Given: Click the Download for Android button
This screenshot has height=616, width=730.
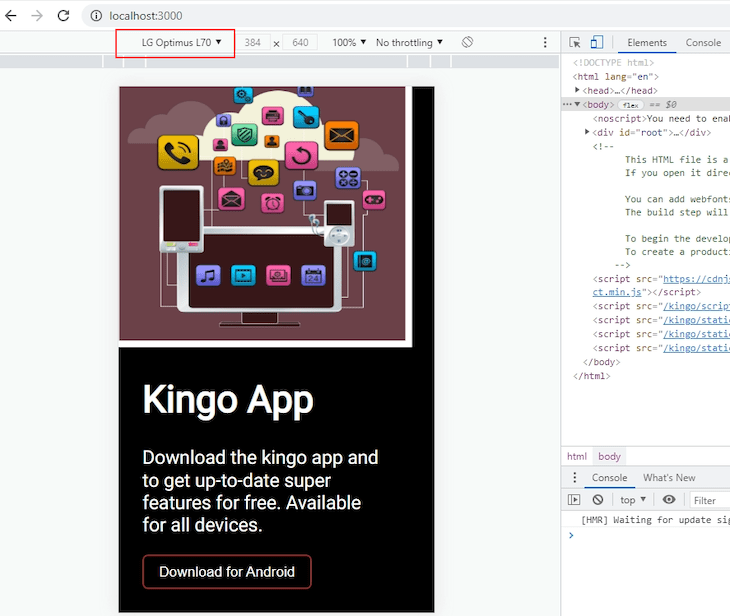Looking at the screenshot, I should pyautogui.click(x=227, y=571).
